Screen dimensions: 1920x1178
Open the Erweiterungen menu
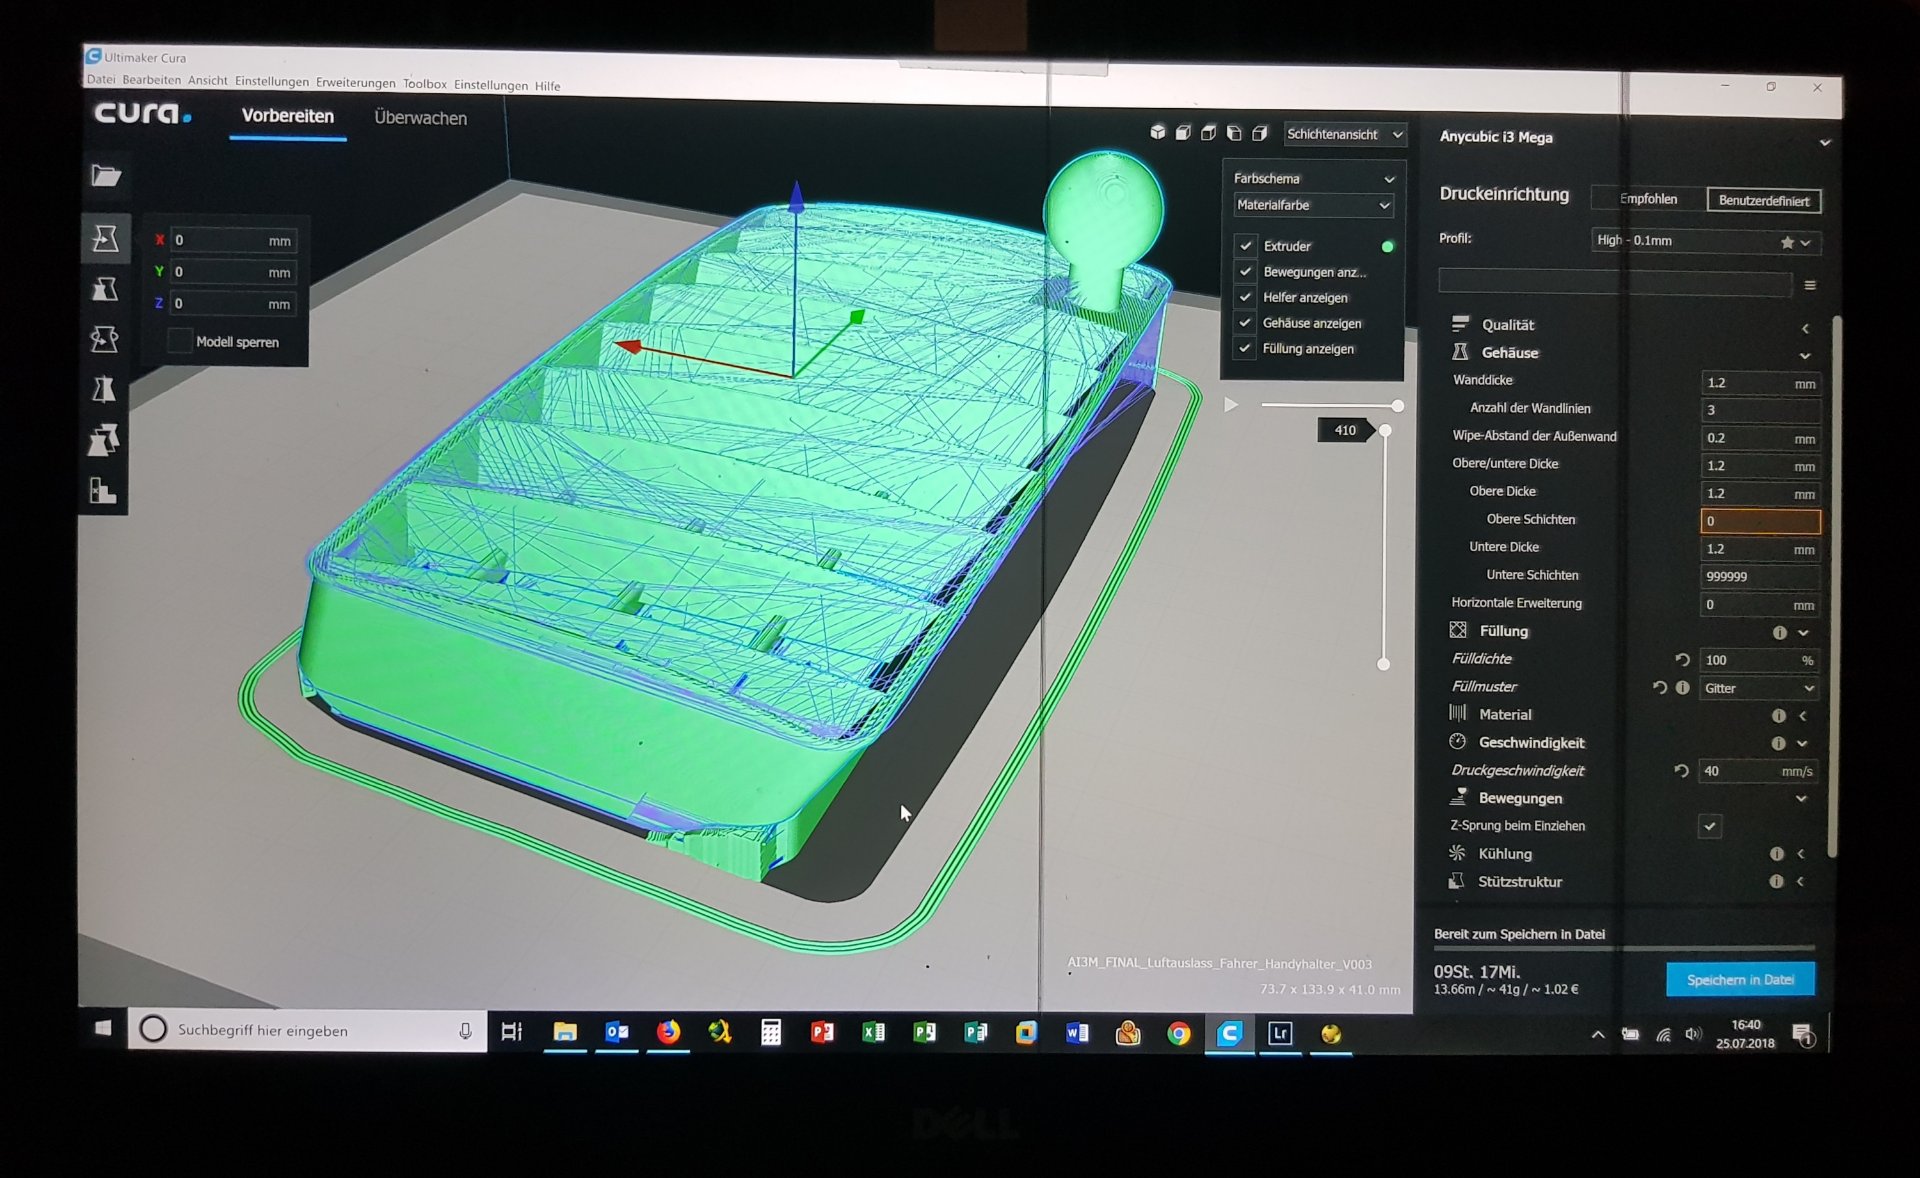(x=356, y=83)
